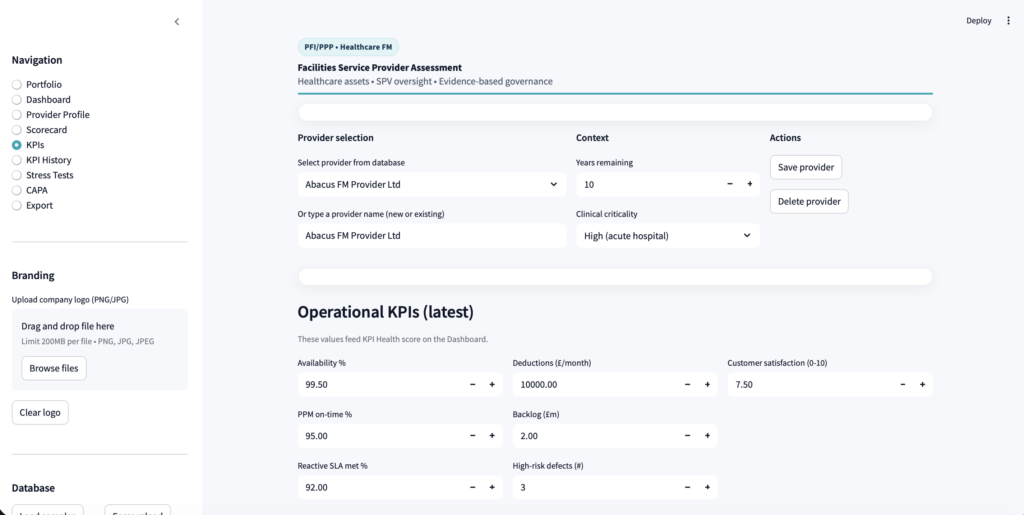Screen dimensions: 1024x515
Task: Reduce High-risk defects count with minus
Action: pos(687,487)
